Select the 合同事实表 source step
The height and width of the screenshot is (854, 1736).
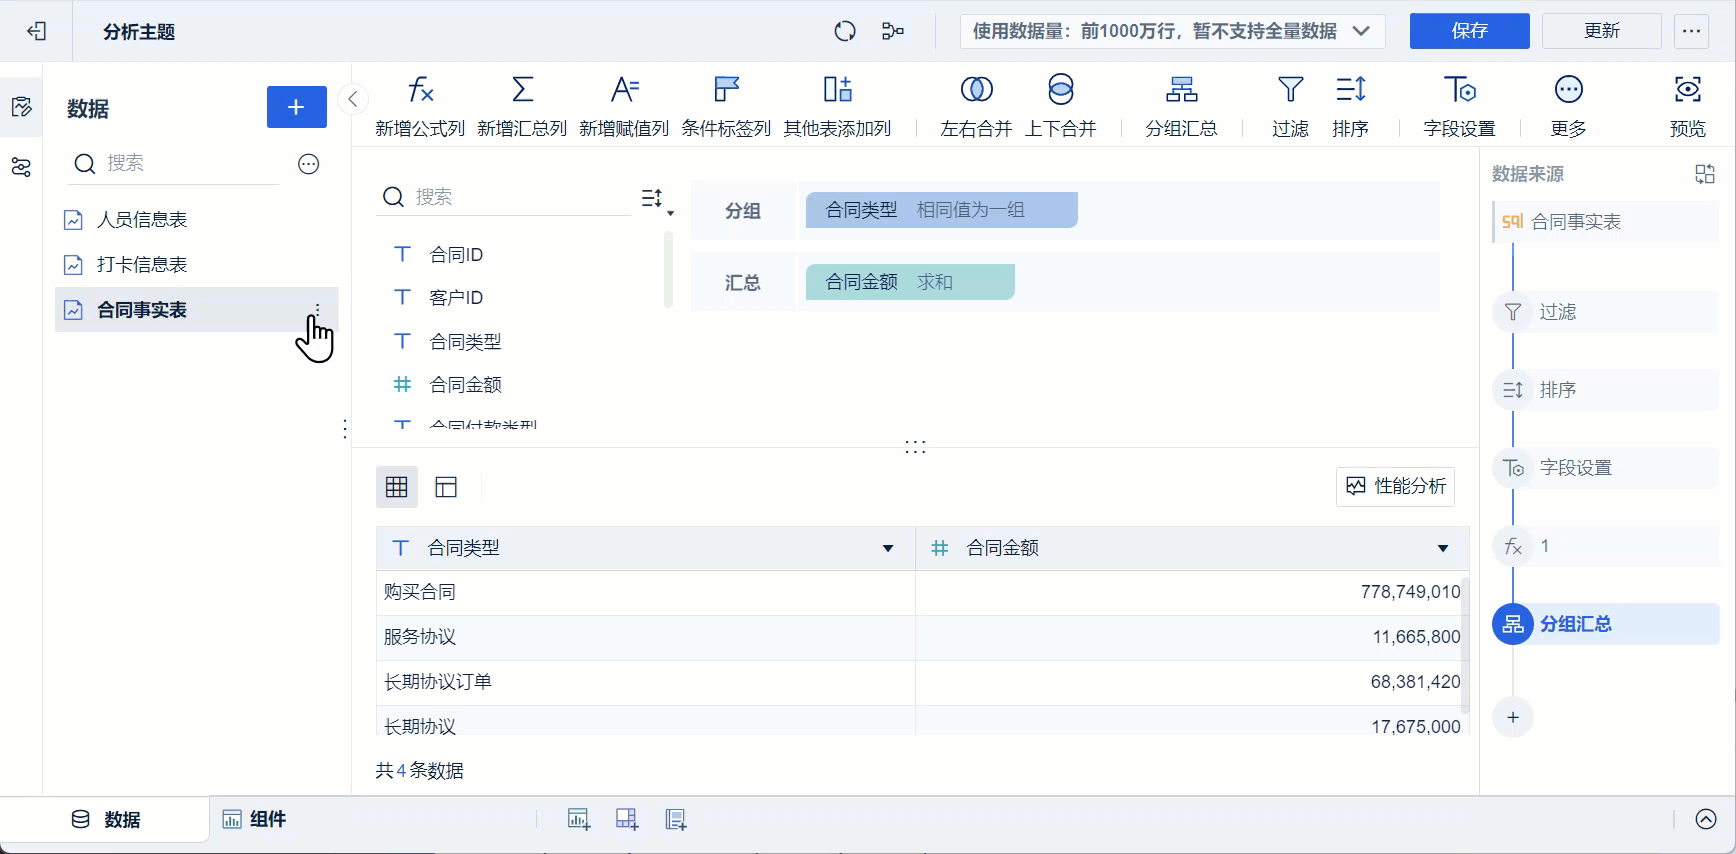coord(1606,222)
